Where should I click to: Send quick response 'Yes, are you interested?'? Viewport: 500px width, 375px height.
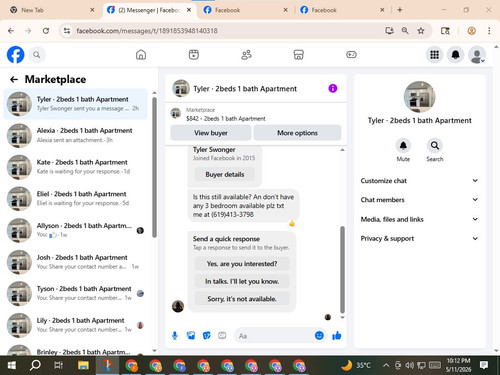pyautogui.click(x=242, y=264)
